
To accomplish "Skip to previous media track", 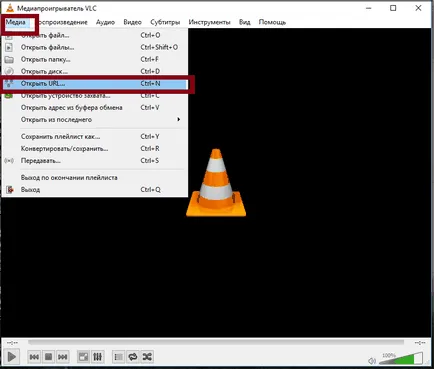I will [34, 357].
